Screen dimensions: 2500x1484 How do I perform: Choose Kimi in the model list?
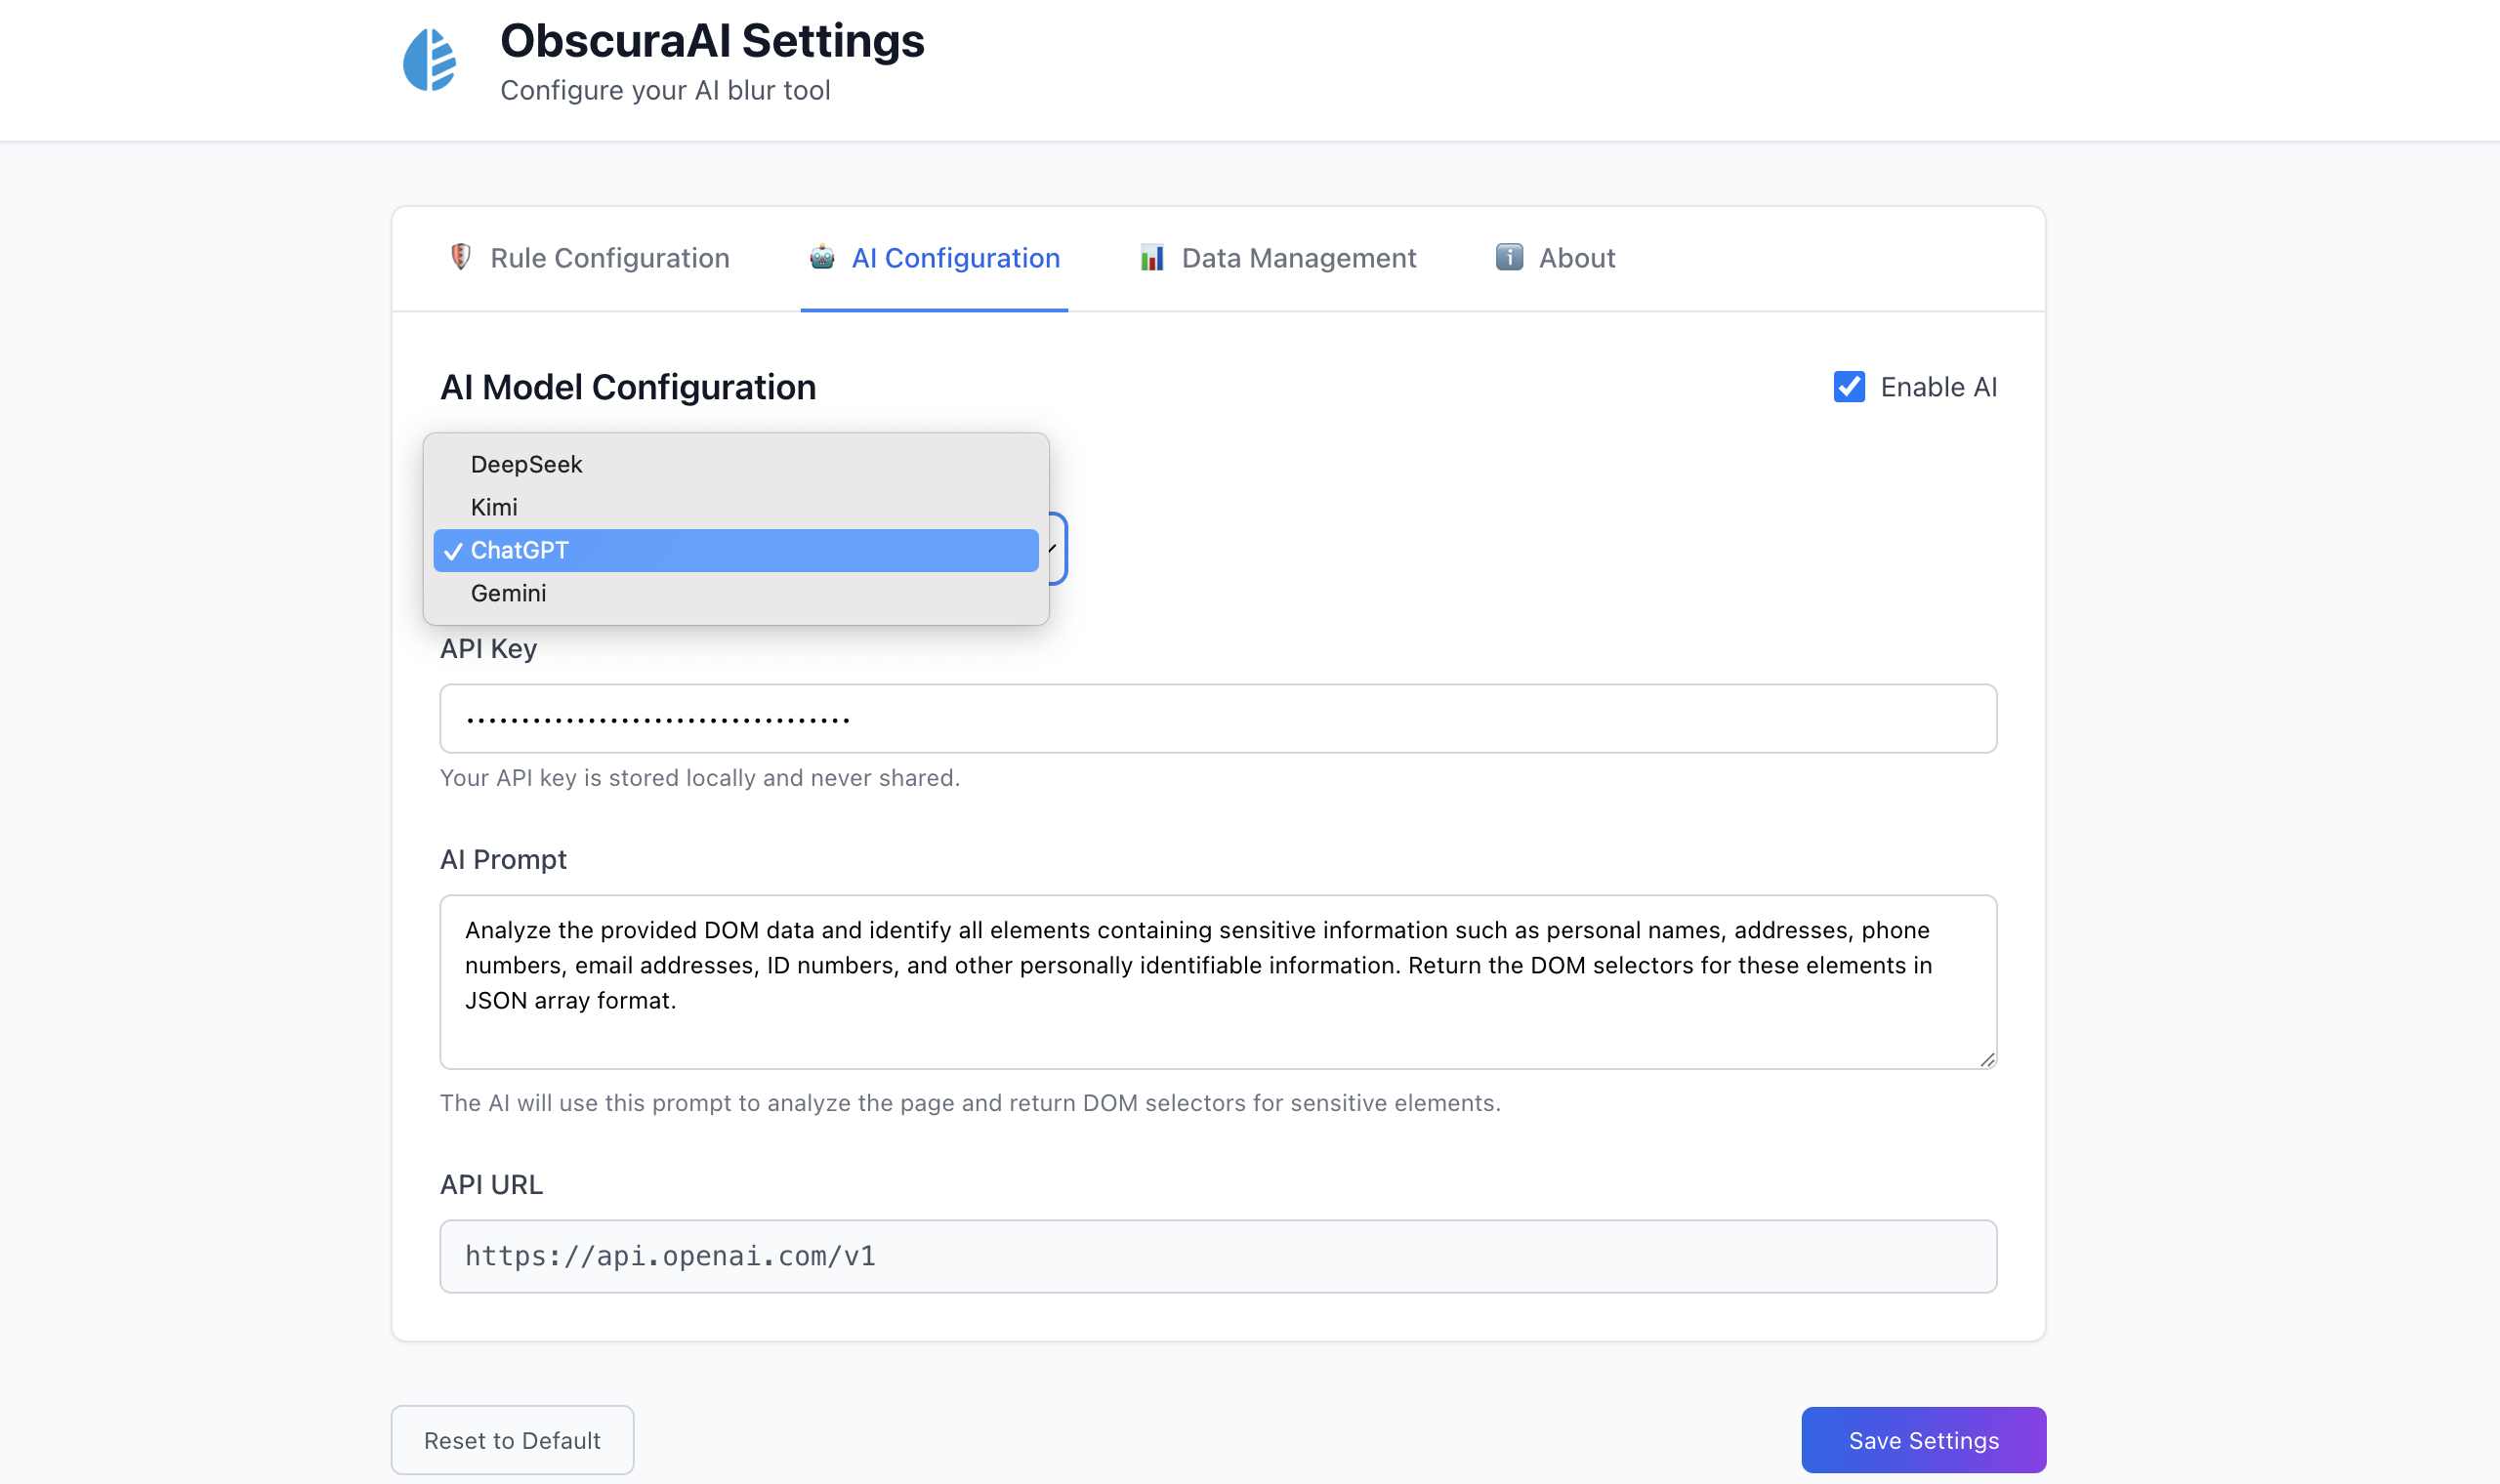tap(495, 507)
